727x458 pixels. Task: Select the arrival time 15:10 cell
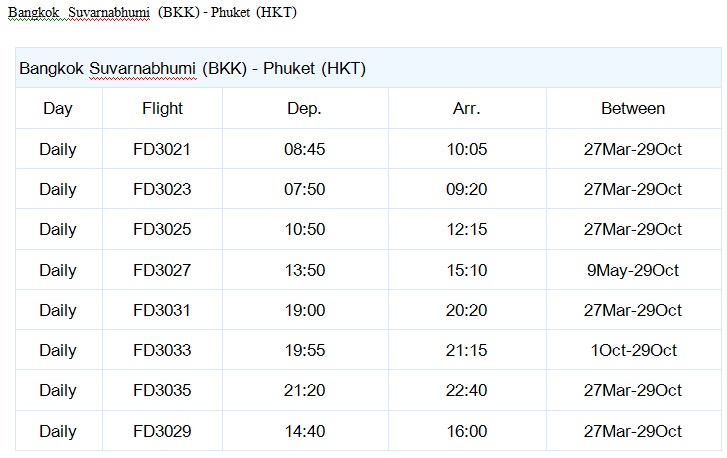467,270
